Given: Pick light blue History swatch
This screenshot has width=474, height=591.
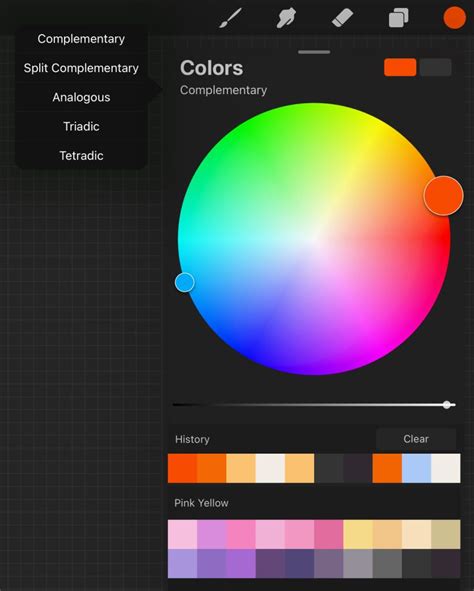Looking at the screenshot, I should (x=416, y=468).
